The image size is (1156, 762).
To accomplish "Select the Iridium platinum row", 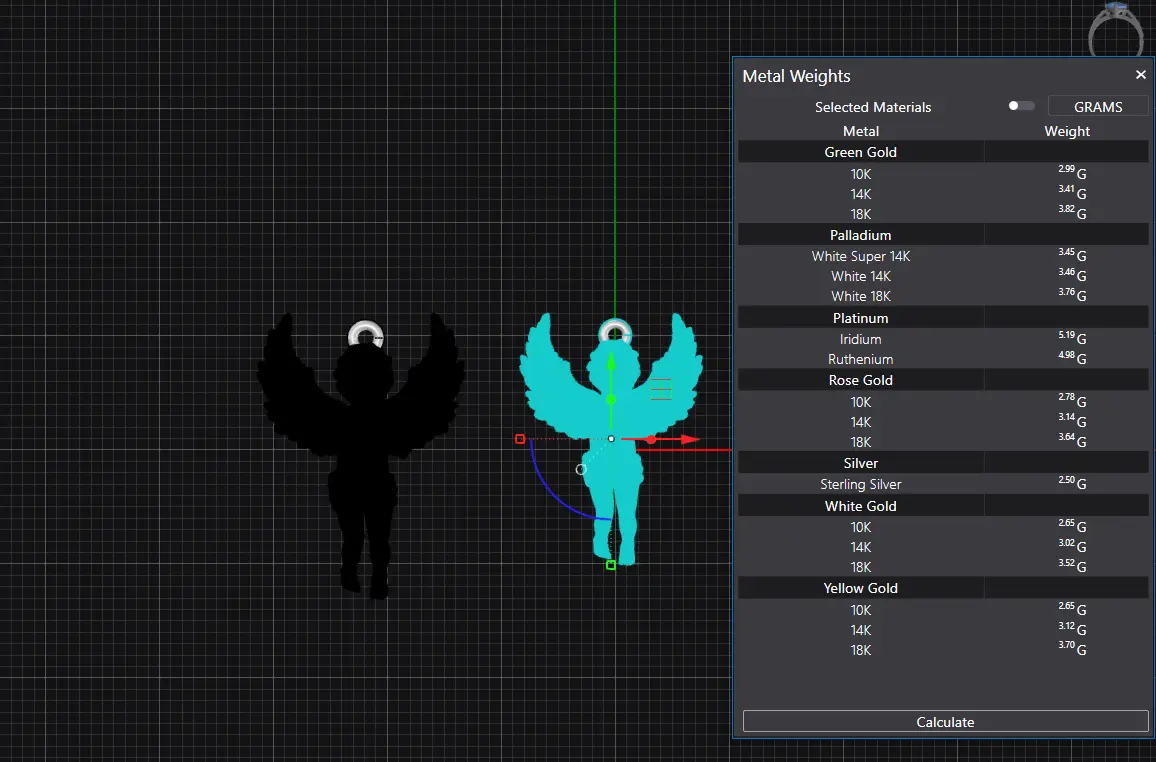I will point(860,339).
